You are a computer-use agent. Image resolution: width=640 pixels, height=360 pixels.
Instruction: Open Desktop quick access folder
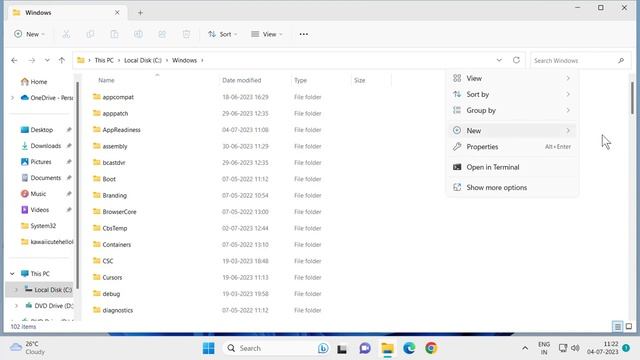(x=36, y=130)
